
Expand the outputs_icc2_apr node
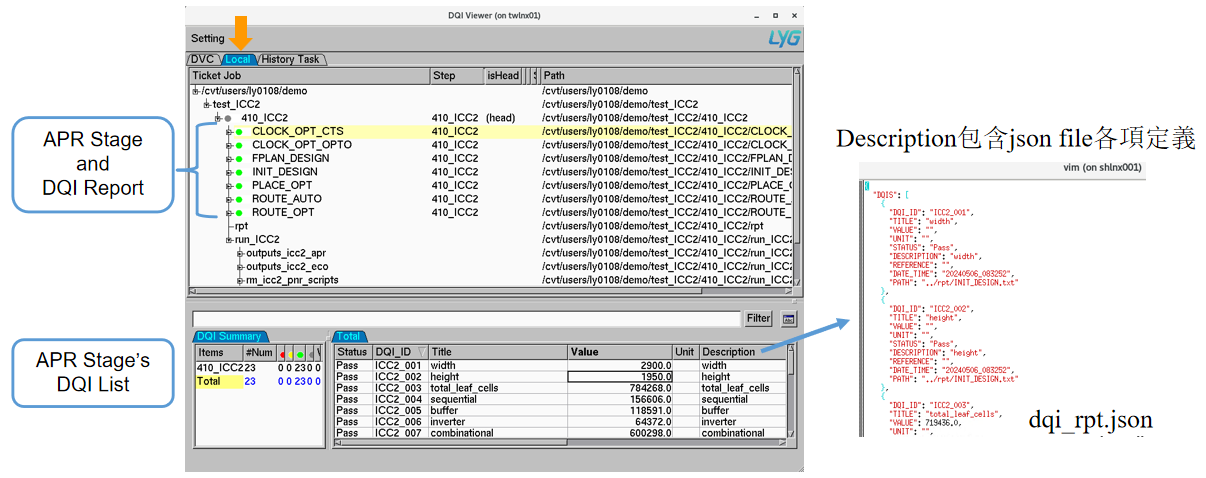point(240,254)
